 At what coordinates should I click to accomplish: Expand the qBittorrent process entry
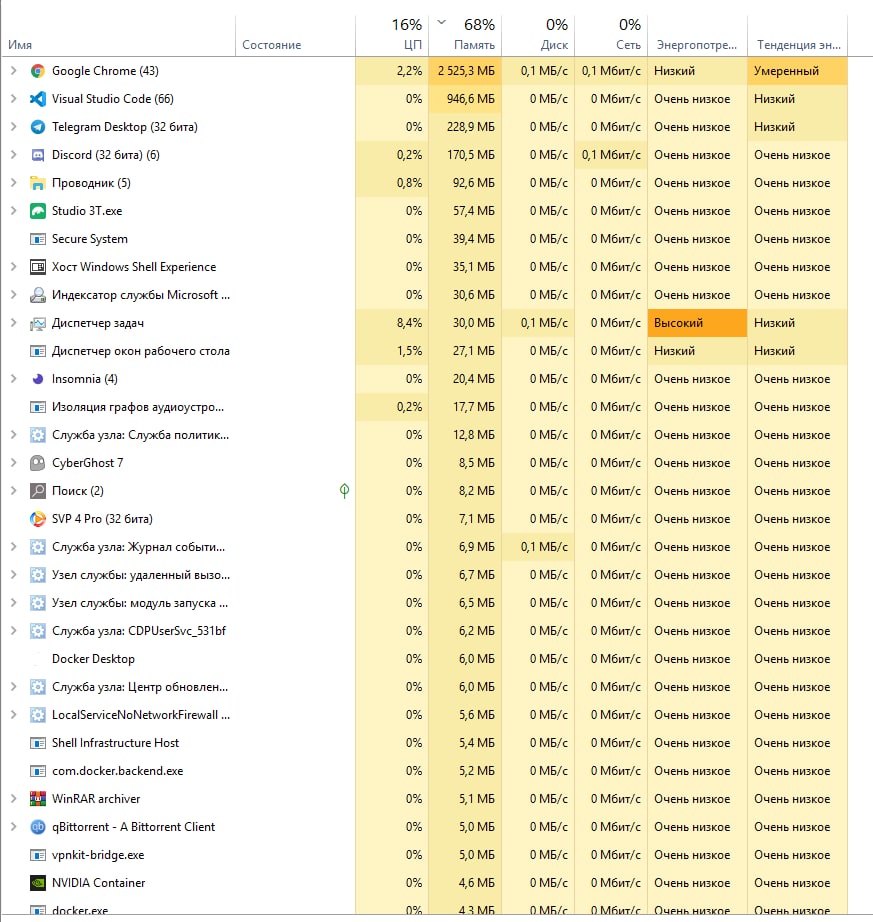tap(14, 827)
